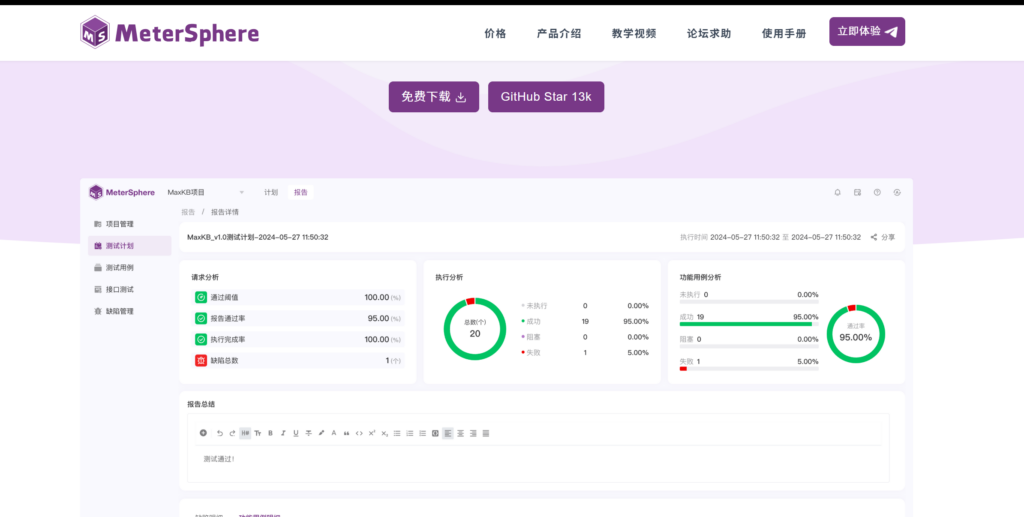Screen dimensions: 1024x517
Task: Click the 缺陷总数 red bug icon
Action: coord(201,360)
